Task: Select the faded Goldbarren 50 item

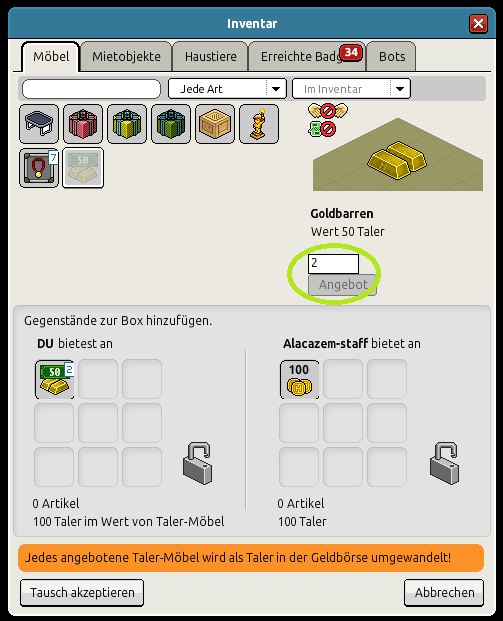Action: [x=83, y=168]
